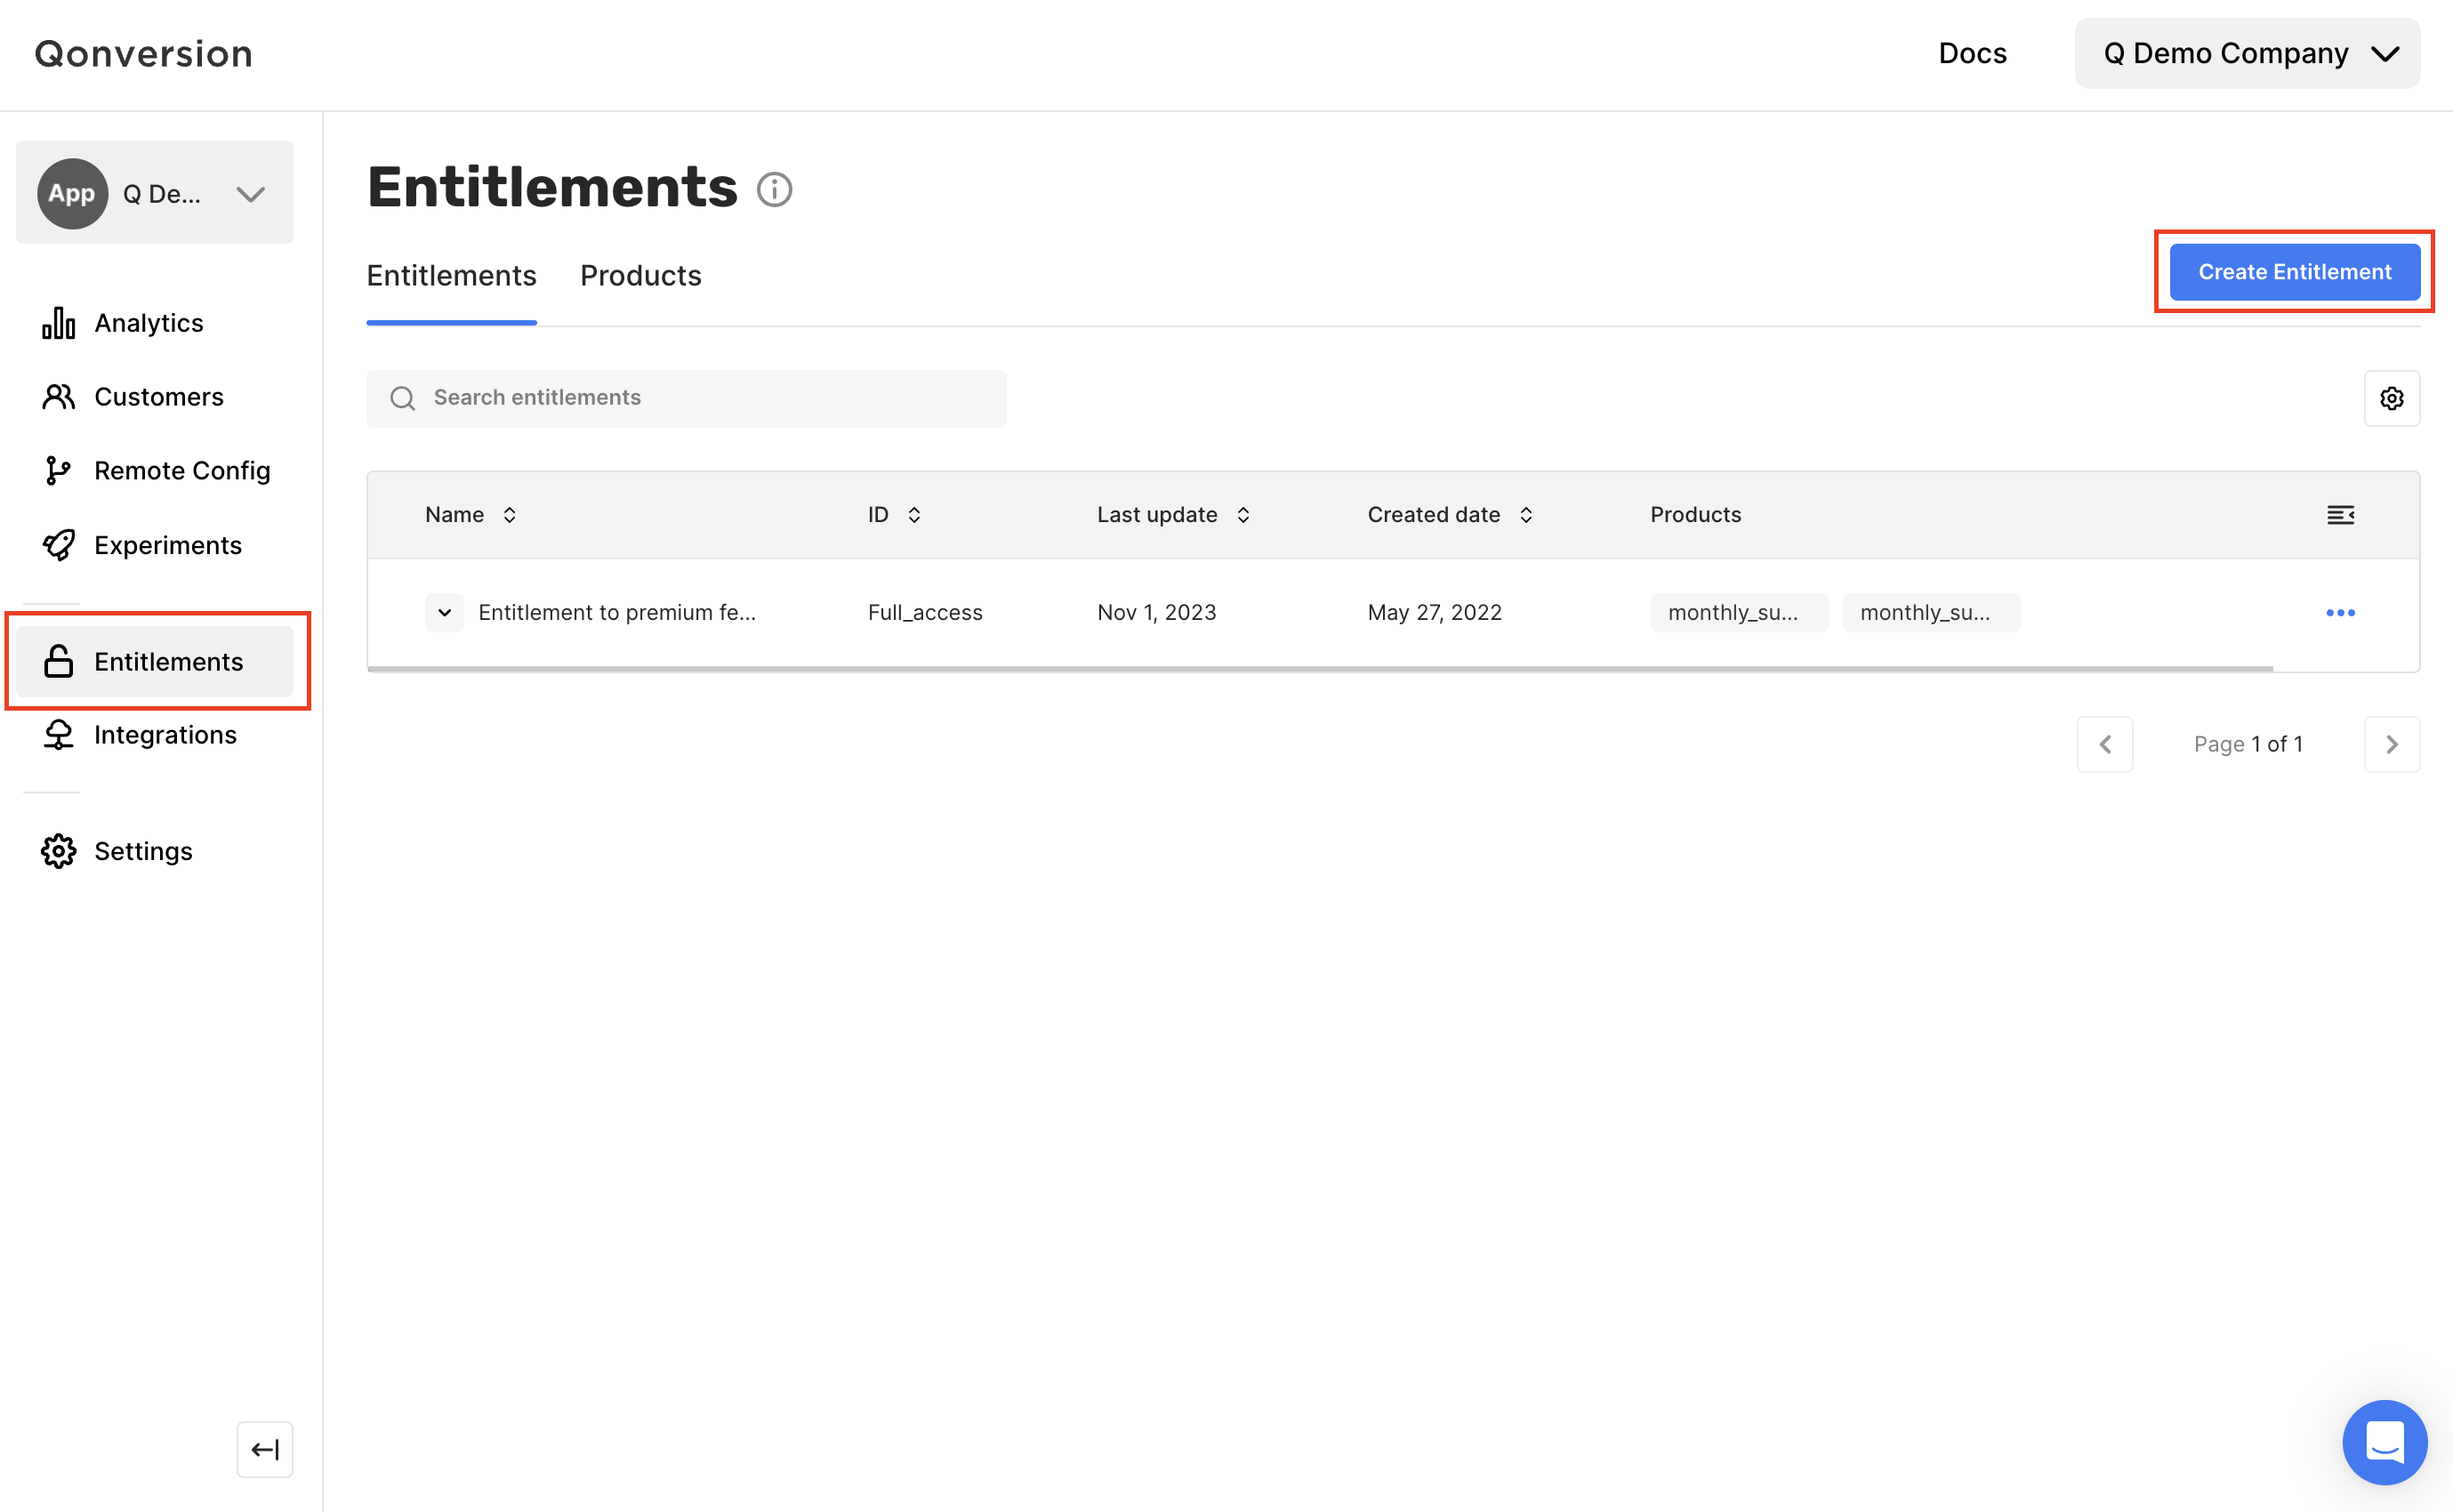Image resolution: width=2453 pixels, height=1512 pixels.
Task: Open Remote Config section
Action: [x=181, y=471]
